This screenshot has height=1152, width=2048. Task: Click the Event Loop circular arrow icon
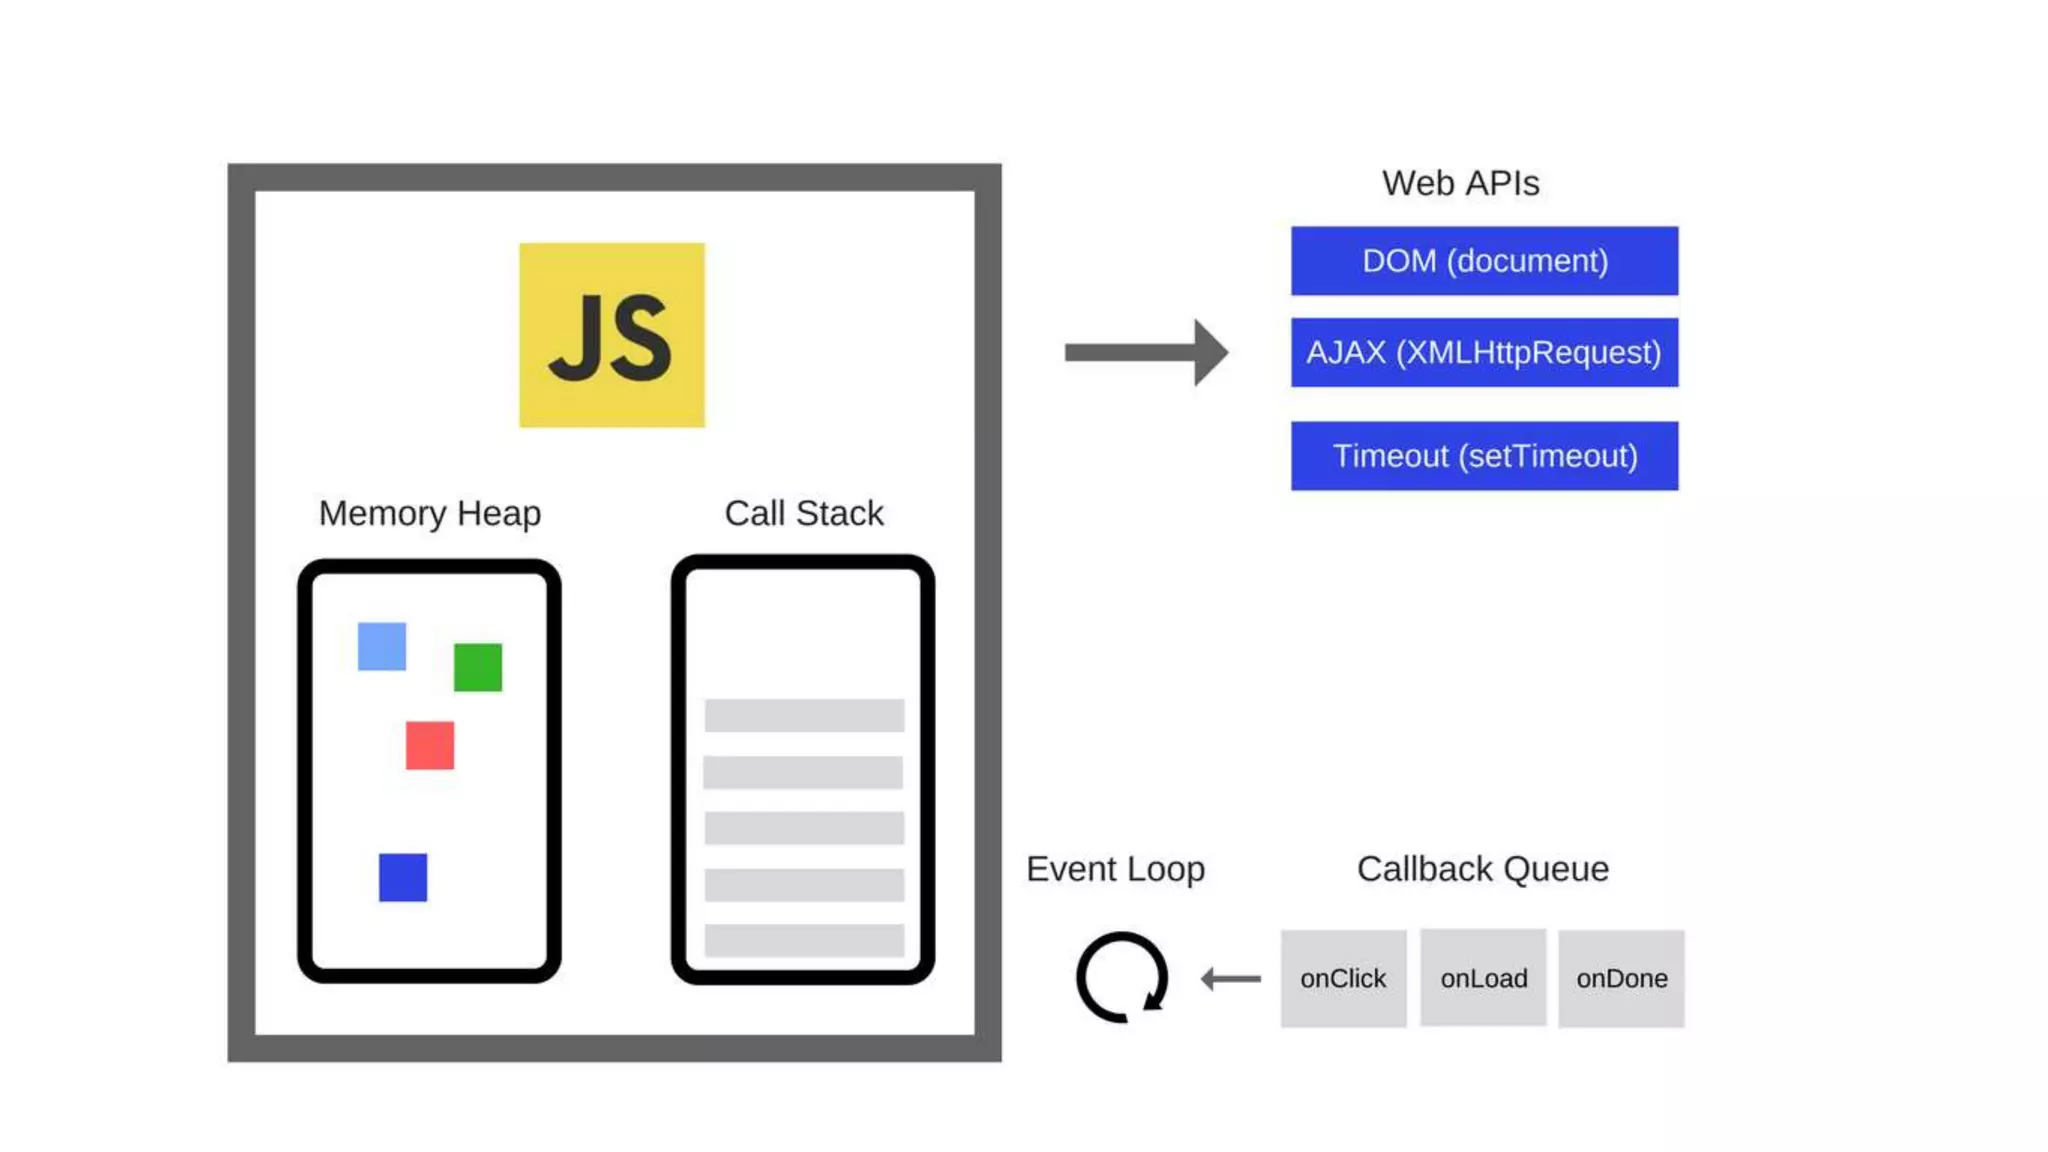1122,977
